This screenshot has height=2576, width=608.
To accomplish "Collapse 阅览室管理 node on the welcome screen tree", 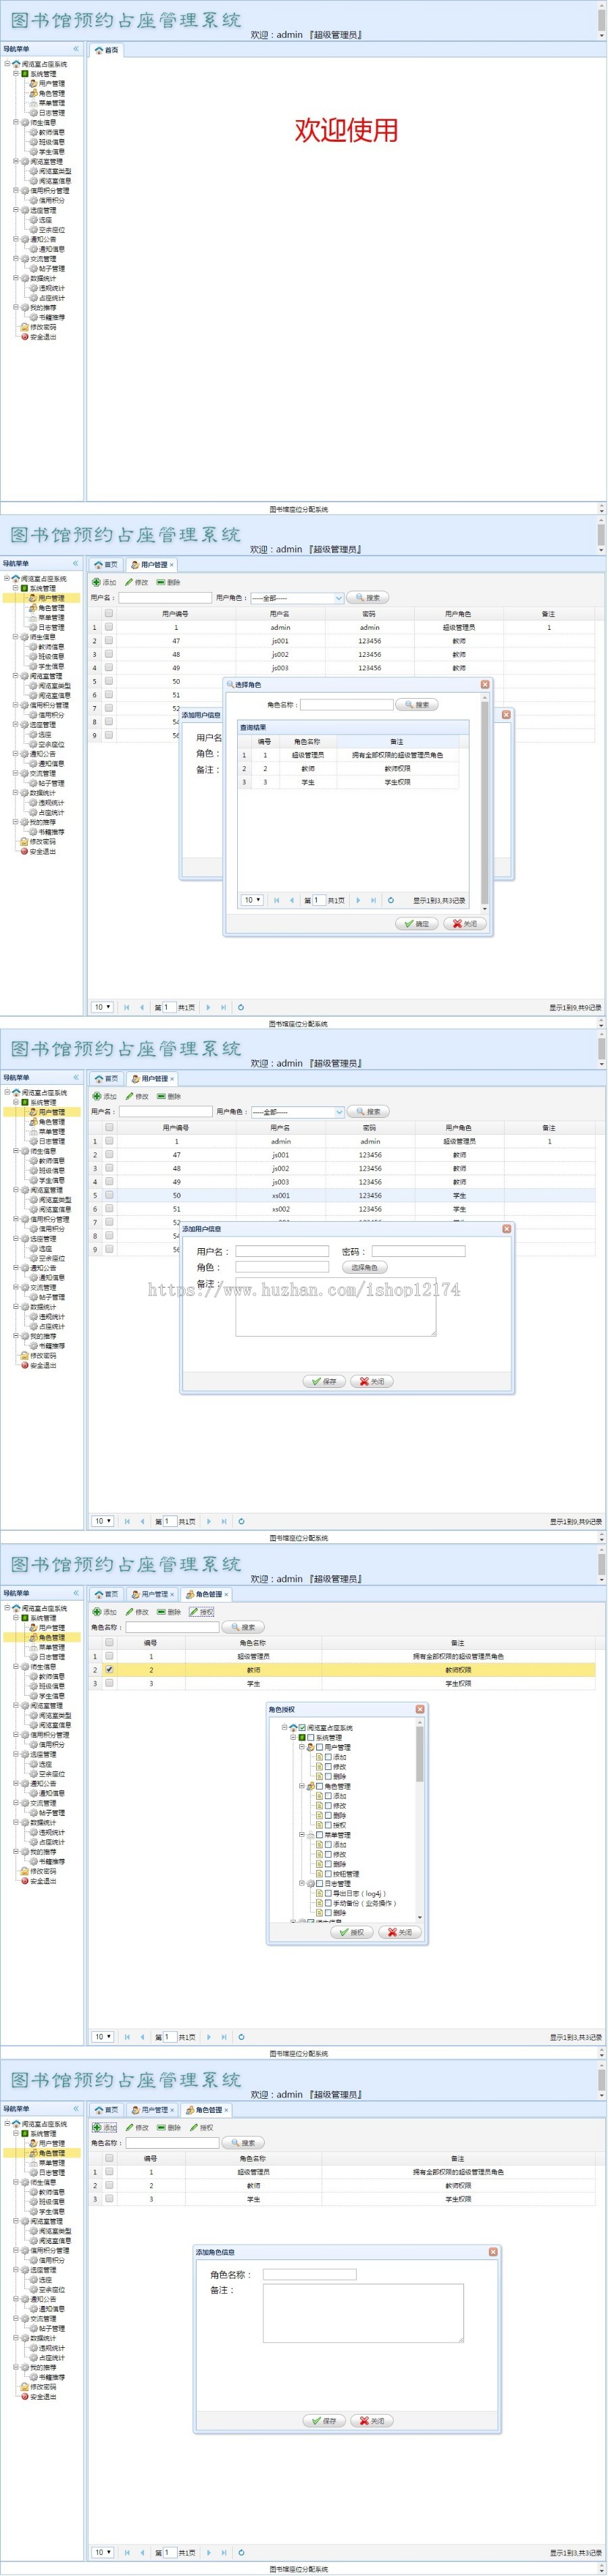I will (x=15, y=162).
